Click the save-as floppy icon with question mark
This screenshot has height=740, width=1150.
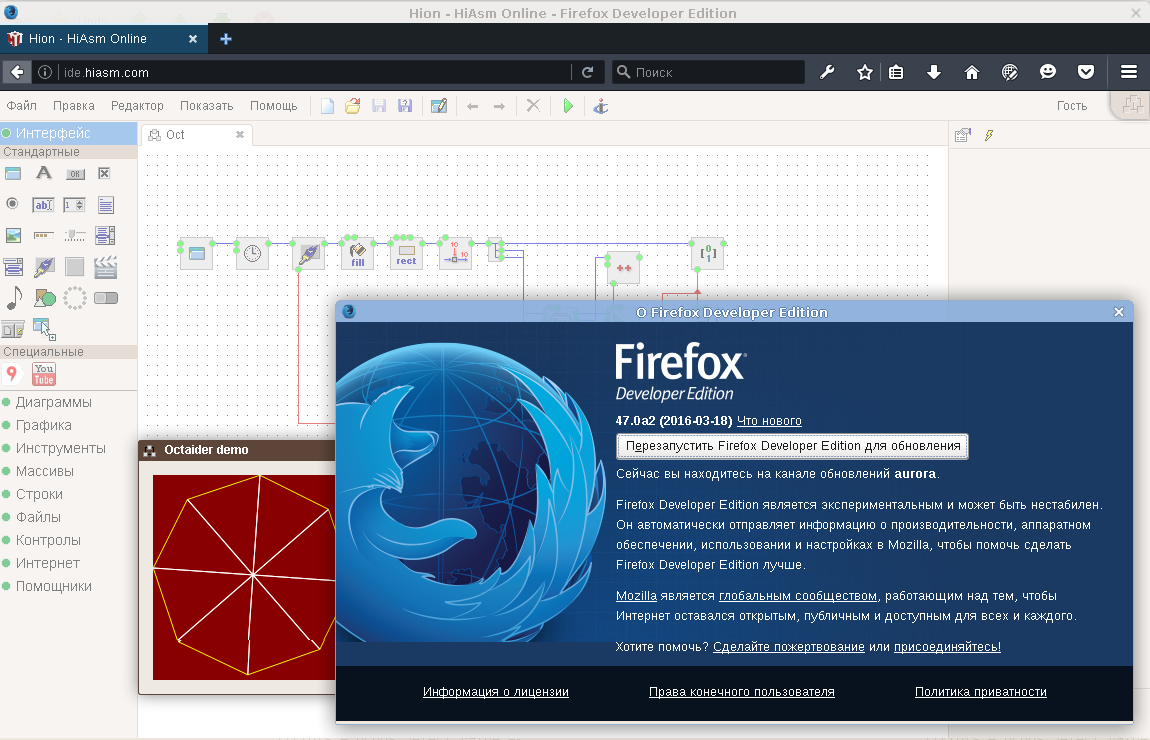point(405,106)
